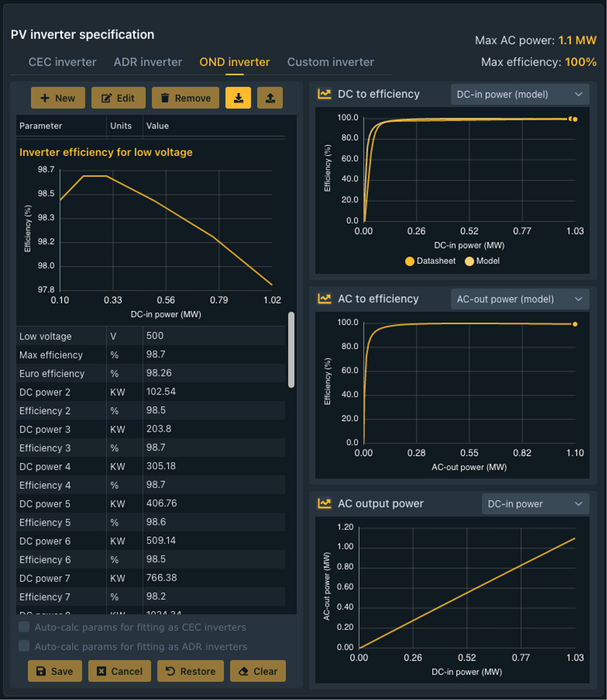
Task: Open the DC-in power (model) dropdown
Action: tap(520, 94)
